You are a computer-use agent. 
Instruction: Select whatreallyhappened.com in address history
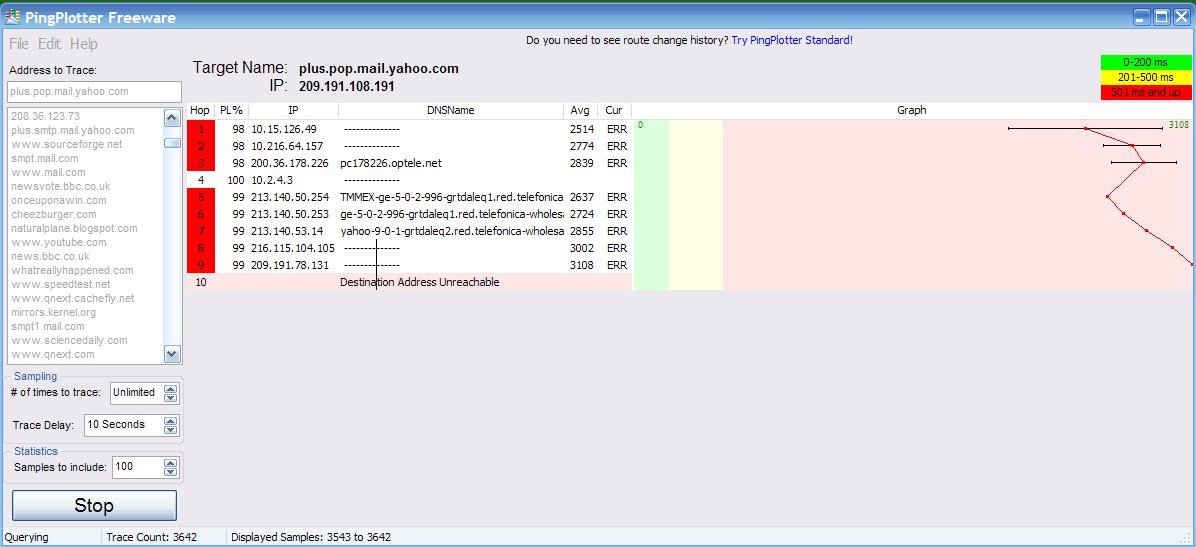pos(72,270)
